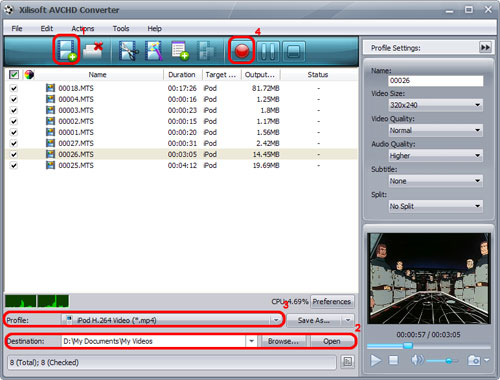
Task: Click the Name field containing 00026
Action: click(436, 80)
